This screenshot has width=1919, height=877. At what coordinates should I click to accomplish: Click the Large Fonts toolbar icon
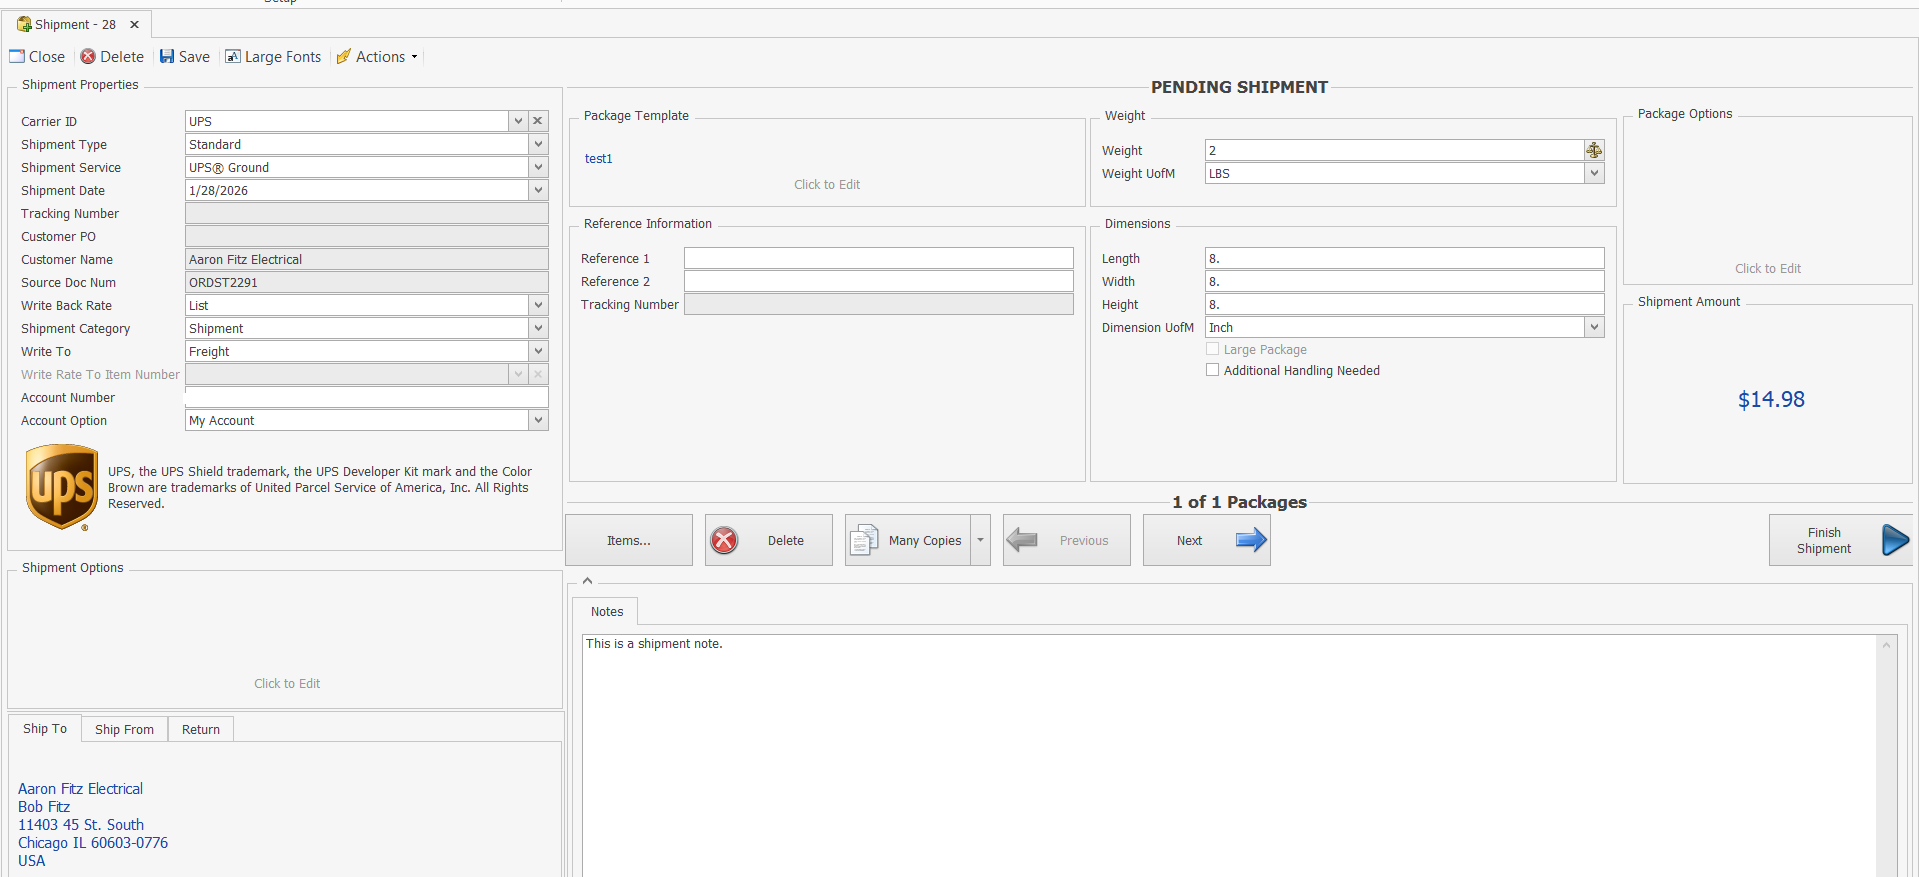click(x=233, y=57)
